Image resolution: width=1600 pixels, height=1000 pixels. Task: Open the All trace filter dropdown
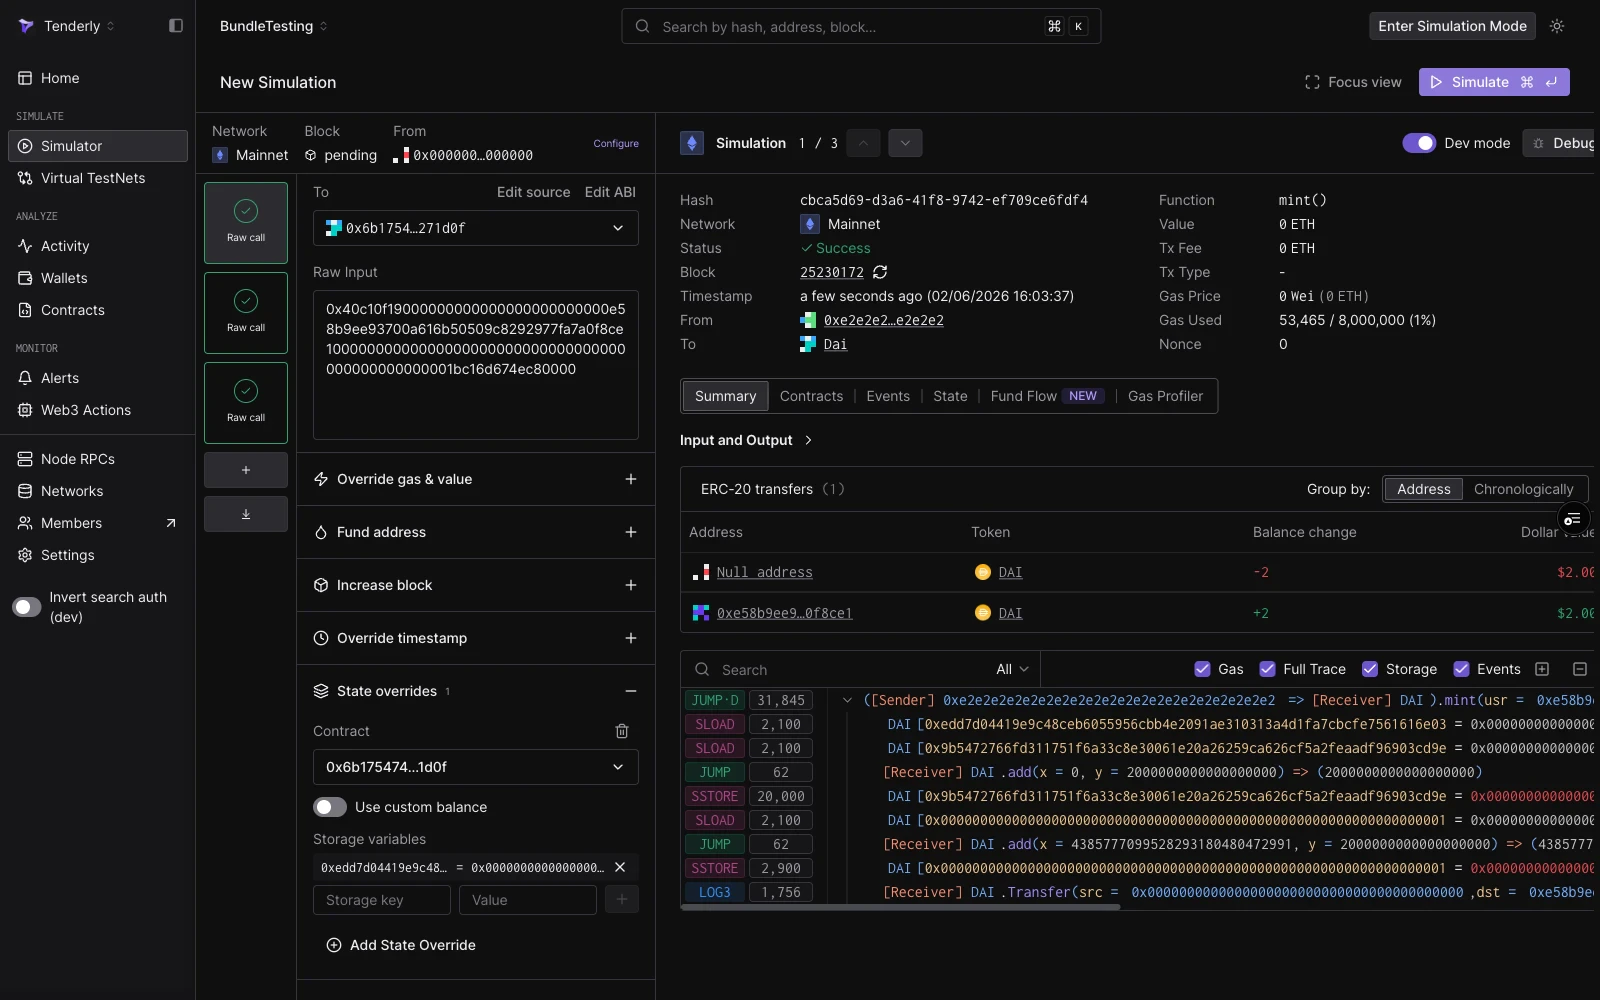[1012, 669]
